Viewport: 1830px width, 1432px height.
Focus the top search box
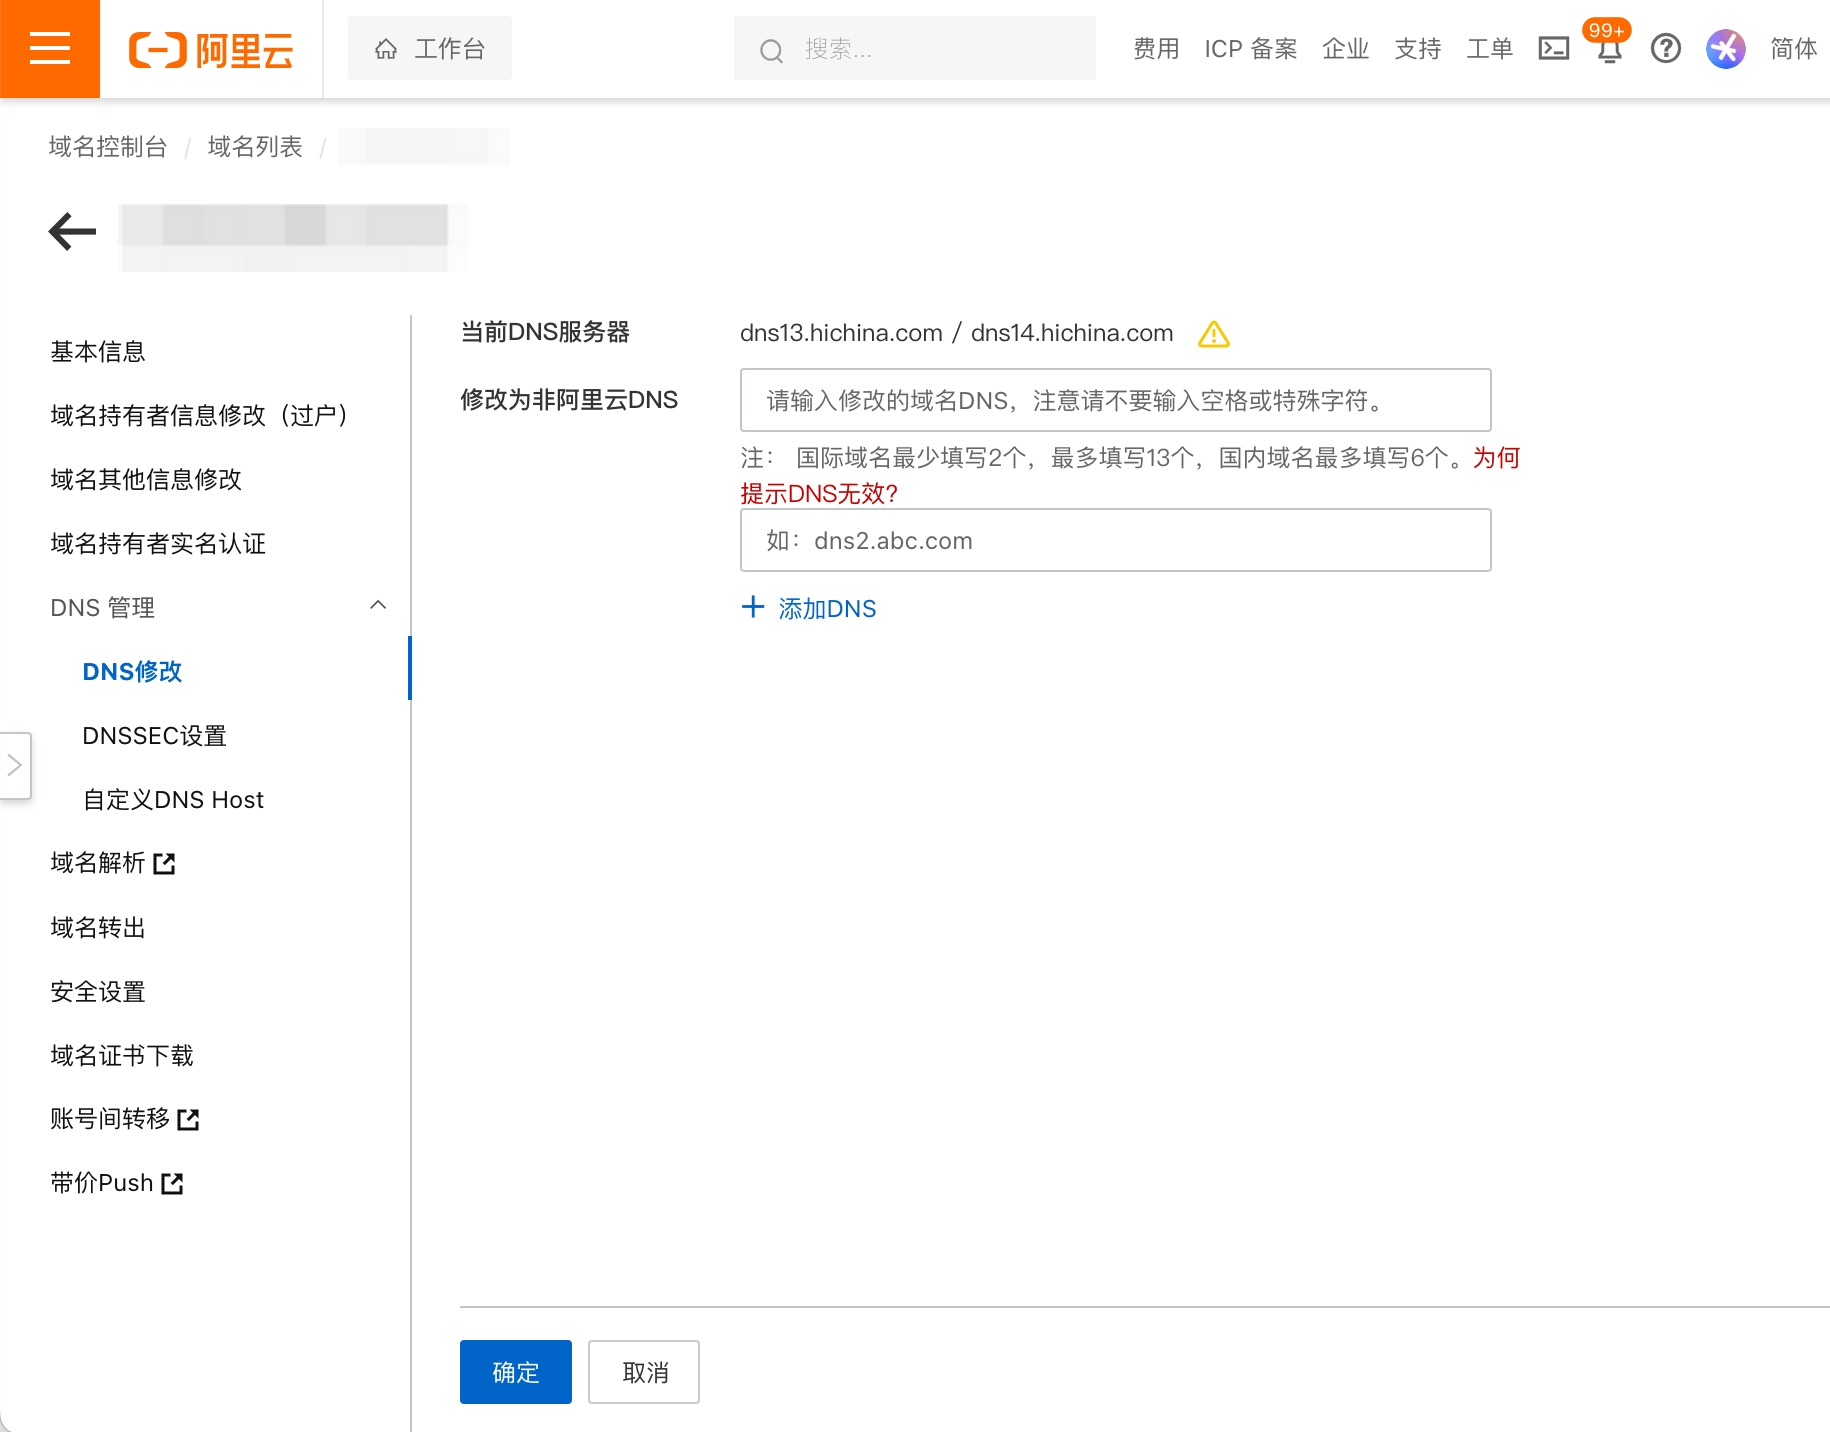[915, 48]
